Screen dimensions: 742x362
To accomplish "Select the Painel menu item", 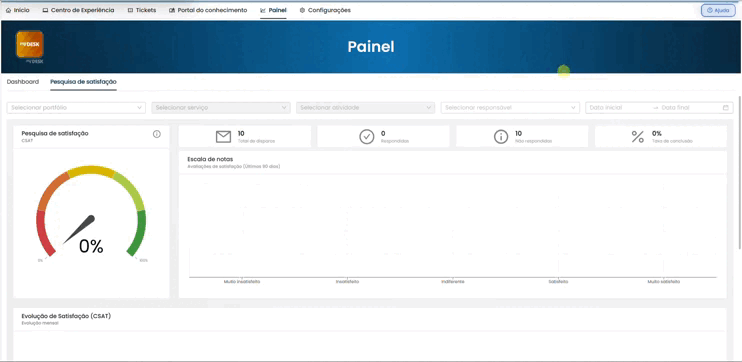I will 274,10.
